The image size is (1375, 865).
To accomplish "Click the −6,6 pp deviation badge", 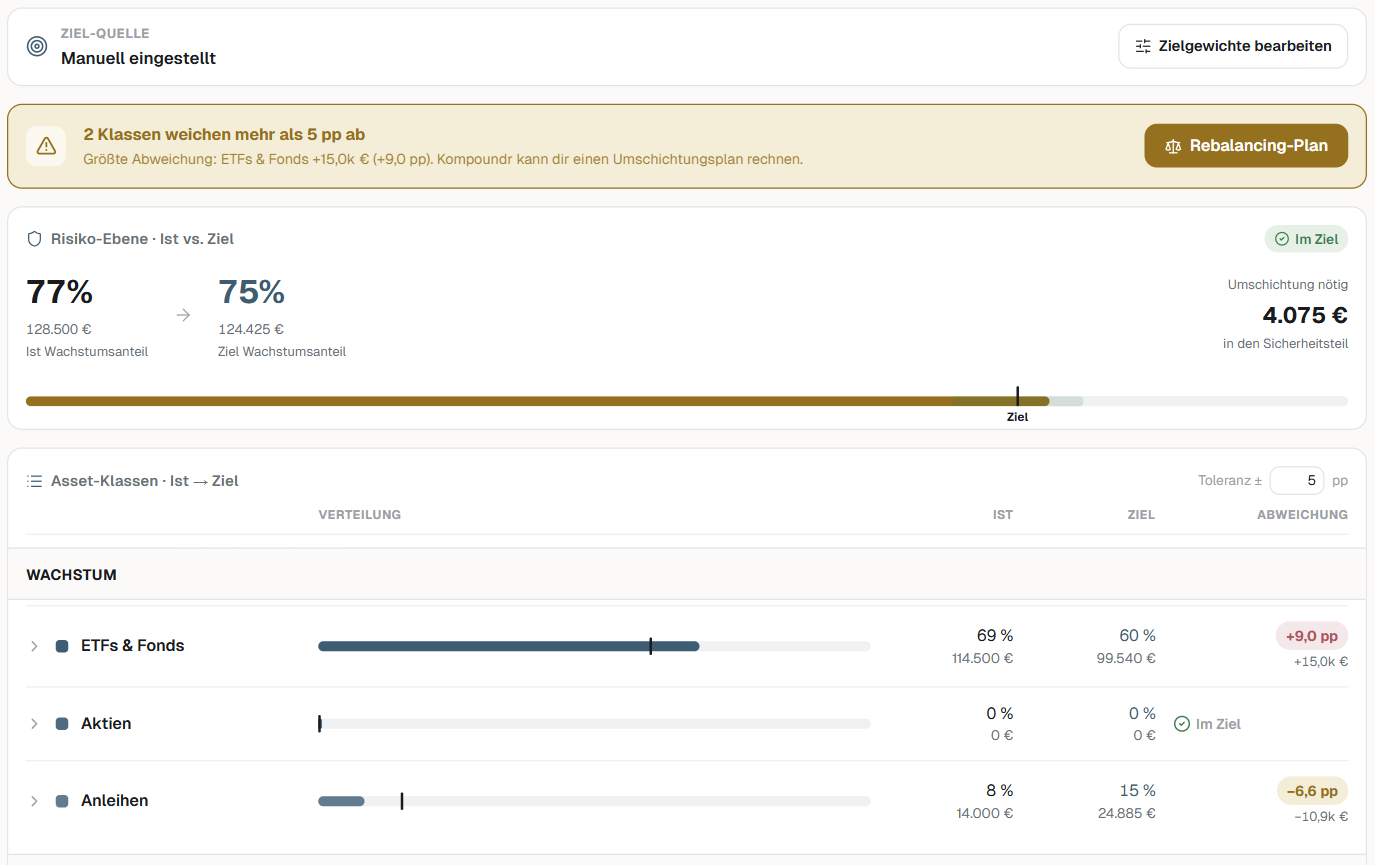I will click(x=1312, y=791).
